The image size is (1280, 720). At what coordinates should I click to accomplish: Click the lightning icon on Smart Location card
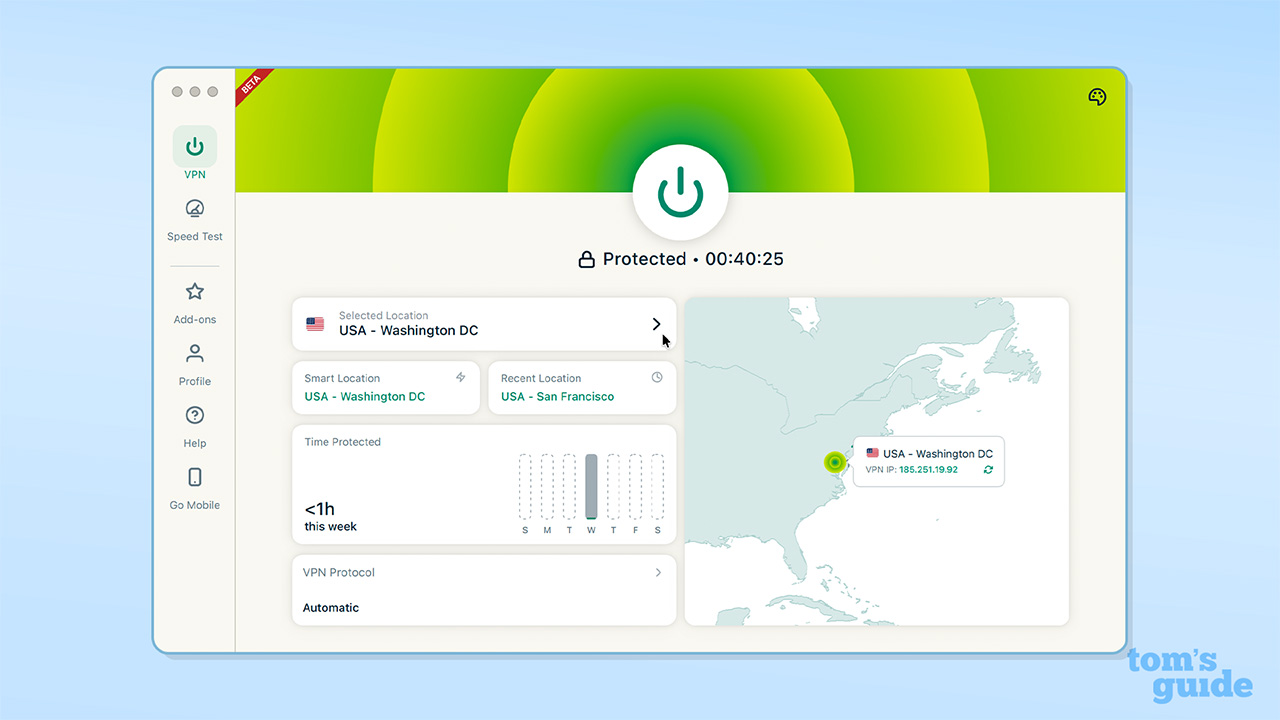pyautogui.click(x=461, y=377)
